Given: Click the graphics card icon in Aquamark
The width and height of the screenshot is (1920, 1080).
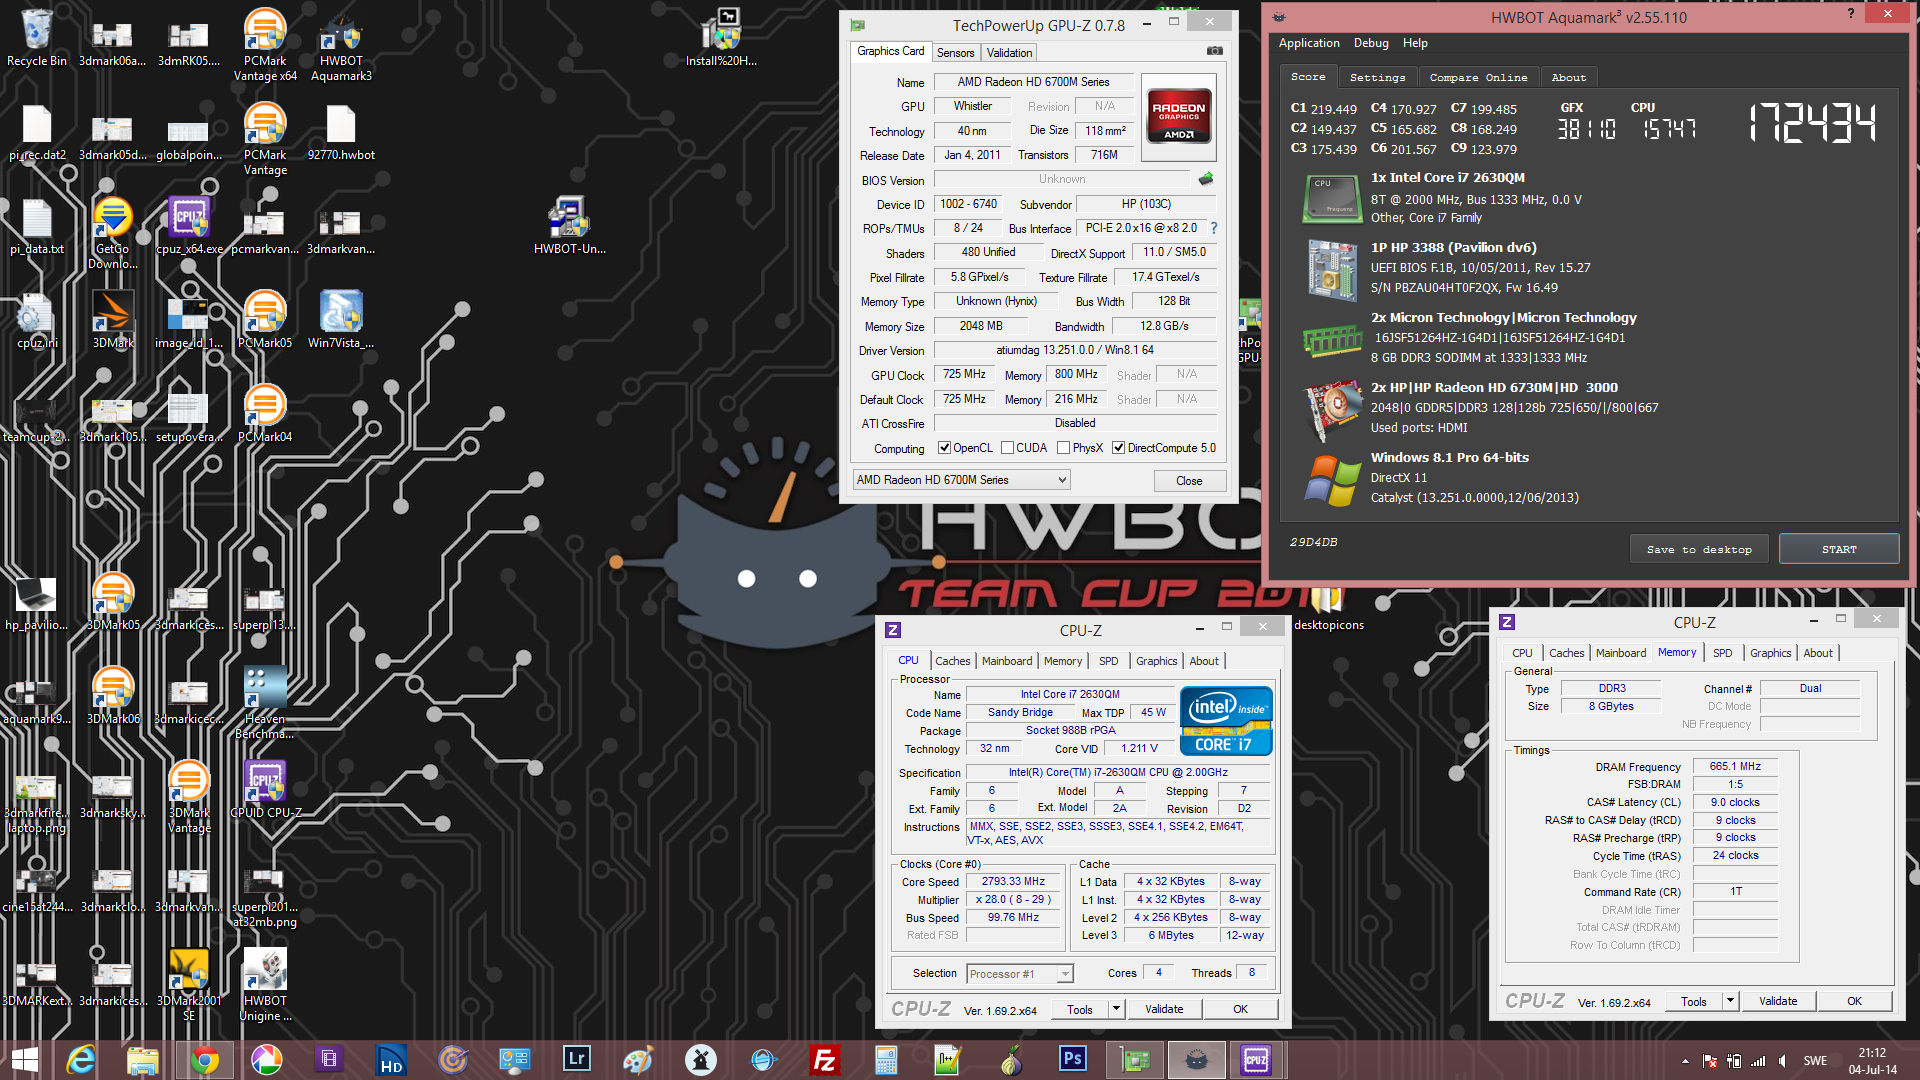Looking at the screenshot, I should [1332, 411].
